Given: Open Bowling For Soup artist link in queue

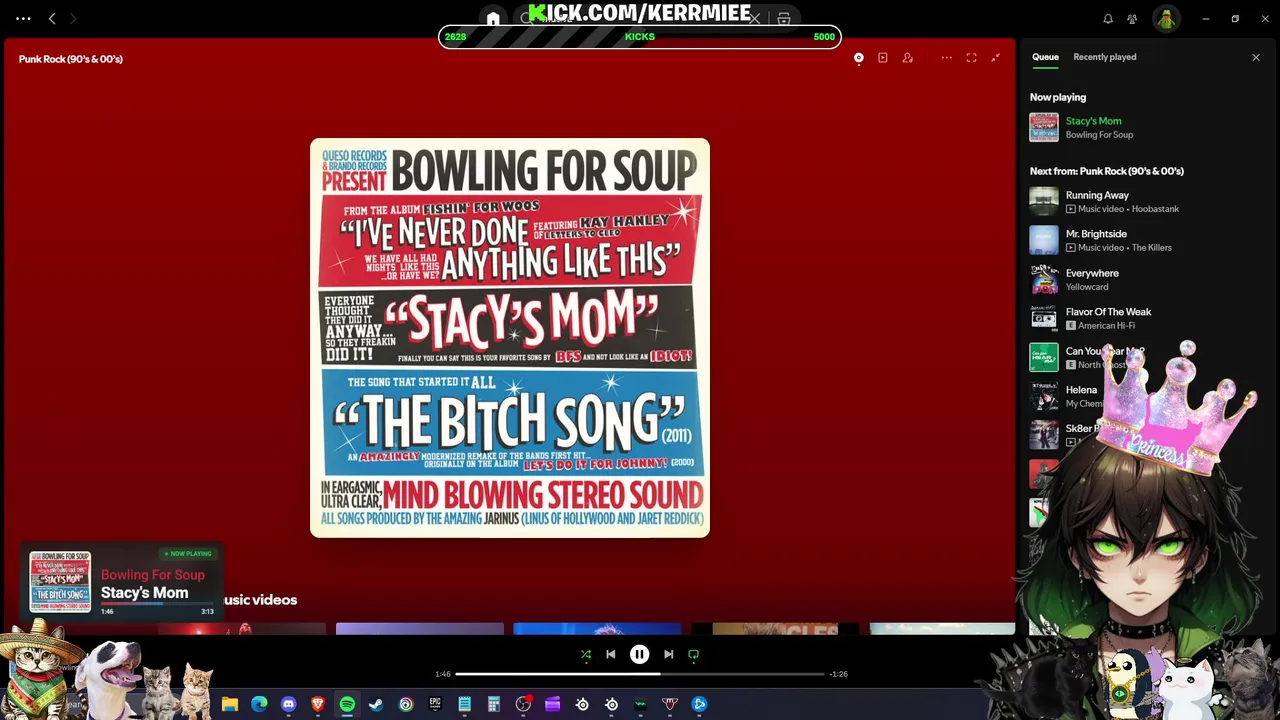Looking at the screenshot, I should point(1099,135).
